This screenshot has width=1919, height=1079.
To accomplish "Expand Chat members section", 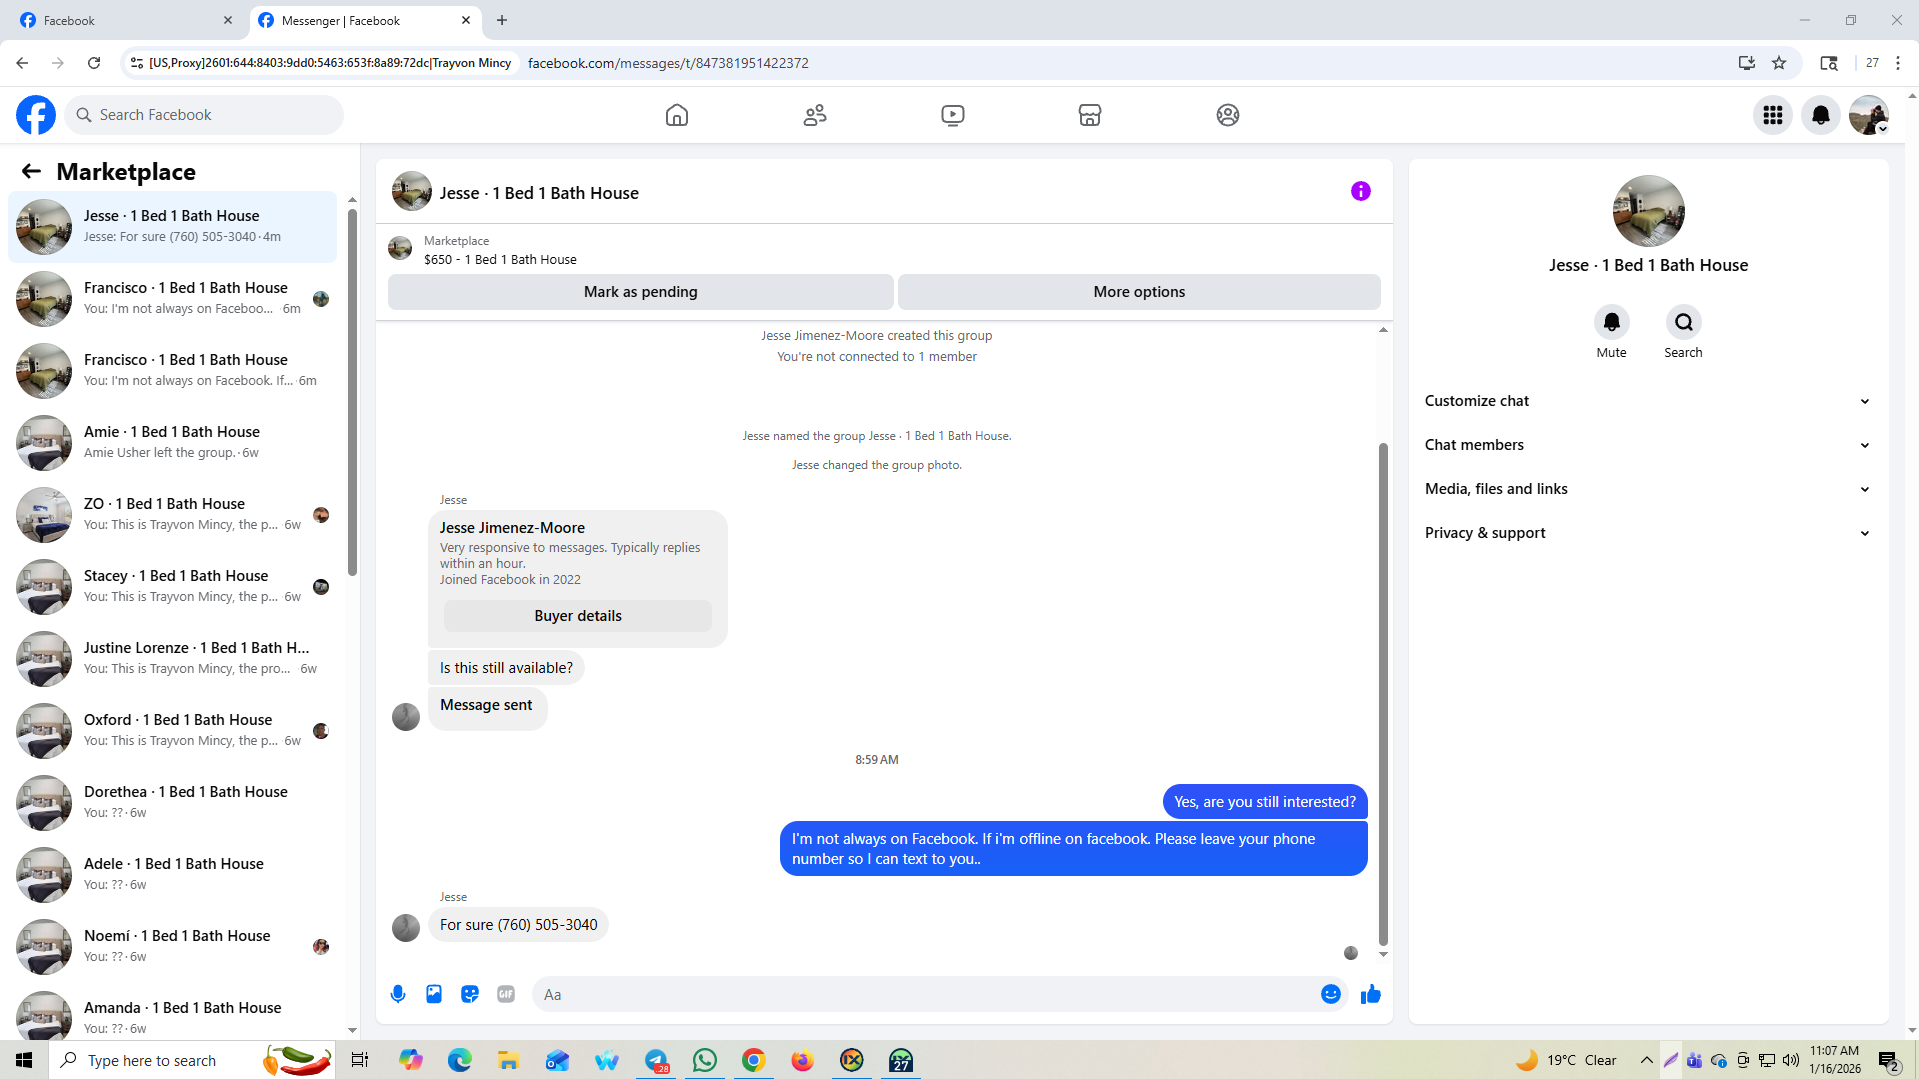I will [1648, 445].
